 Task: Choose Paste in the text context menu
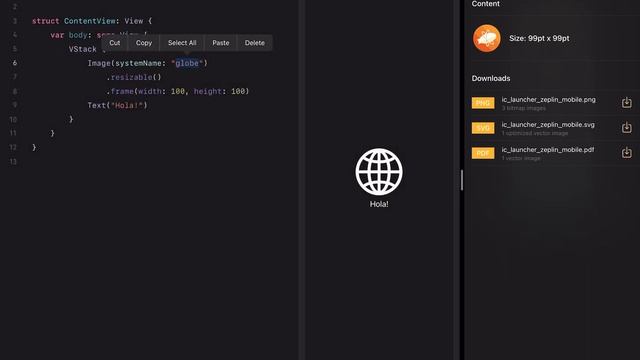pyautogui.click(x=221, y=43)
